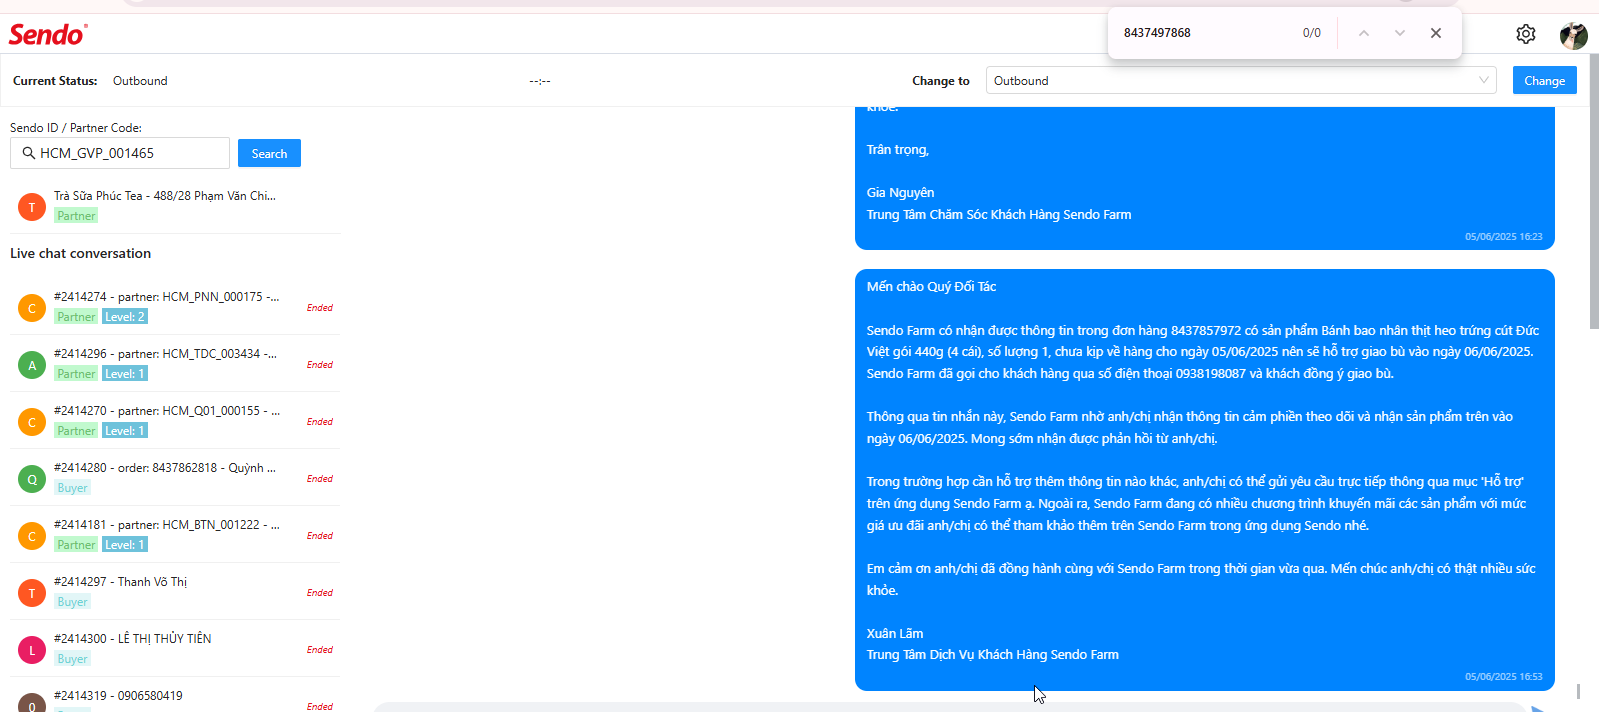Image resolution: width=1599 pixels, height=712 pixels.
Task: Click pink avatar L of conversation #2414300
Action: [32, 650]
